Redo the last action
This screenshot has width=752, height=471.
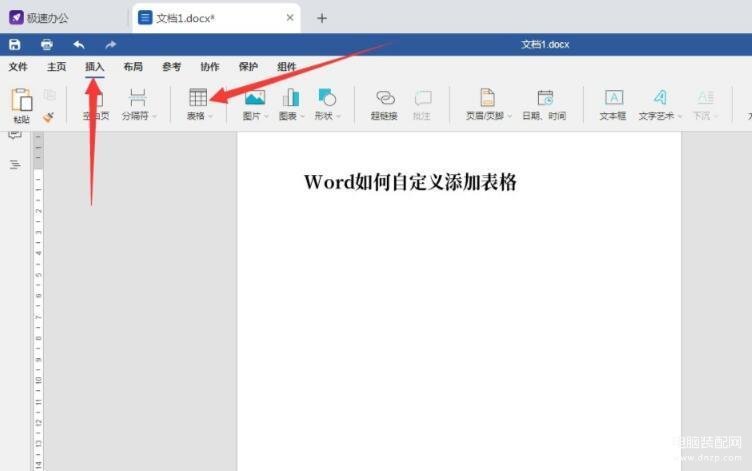111,45
